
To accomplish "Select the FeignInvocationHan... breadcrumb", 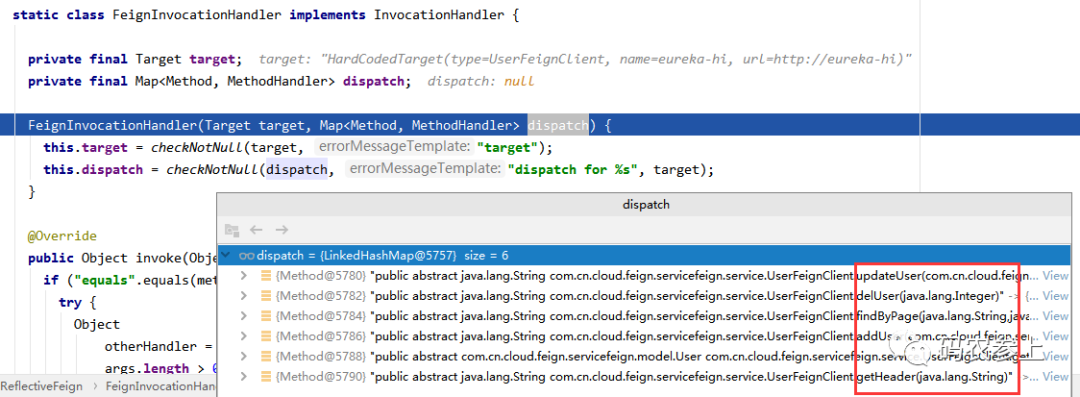I will (160, 387).
